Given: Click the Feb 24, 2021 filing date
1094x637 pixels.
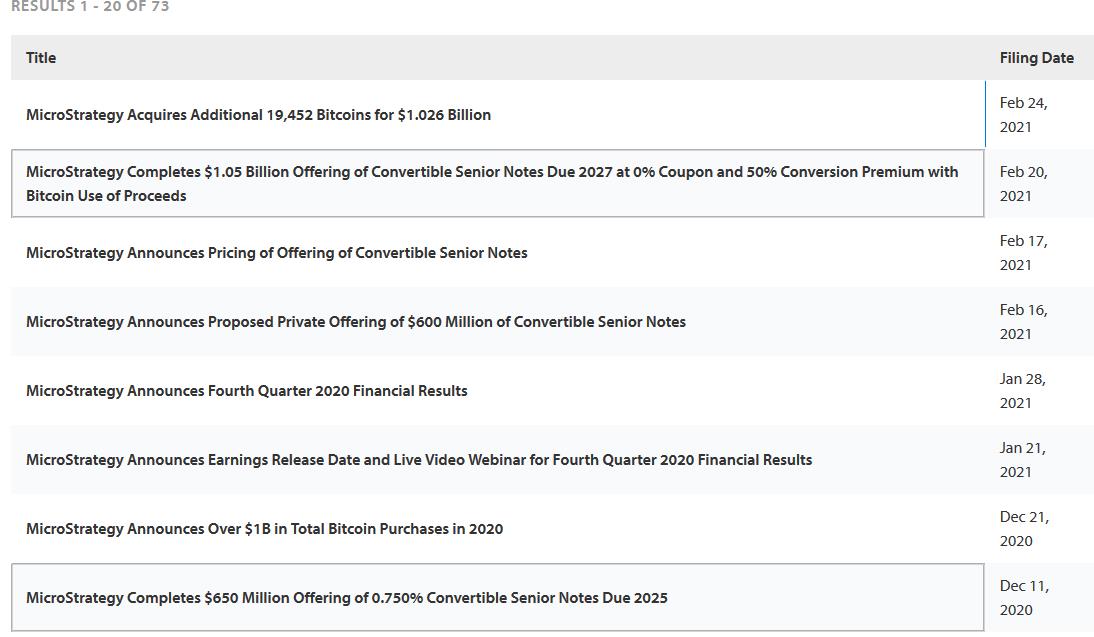Looking at the screenshot, I should (1023, 115).
